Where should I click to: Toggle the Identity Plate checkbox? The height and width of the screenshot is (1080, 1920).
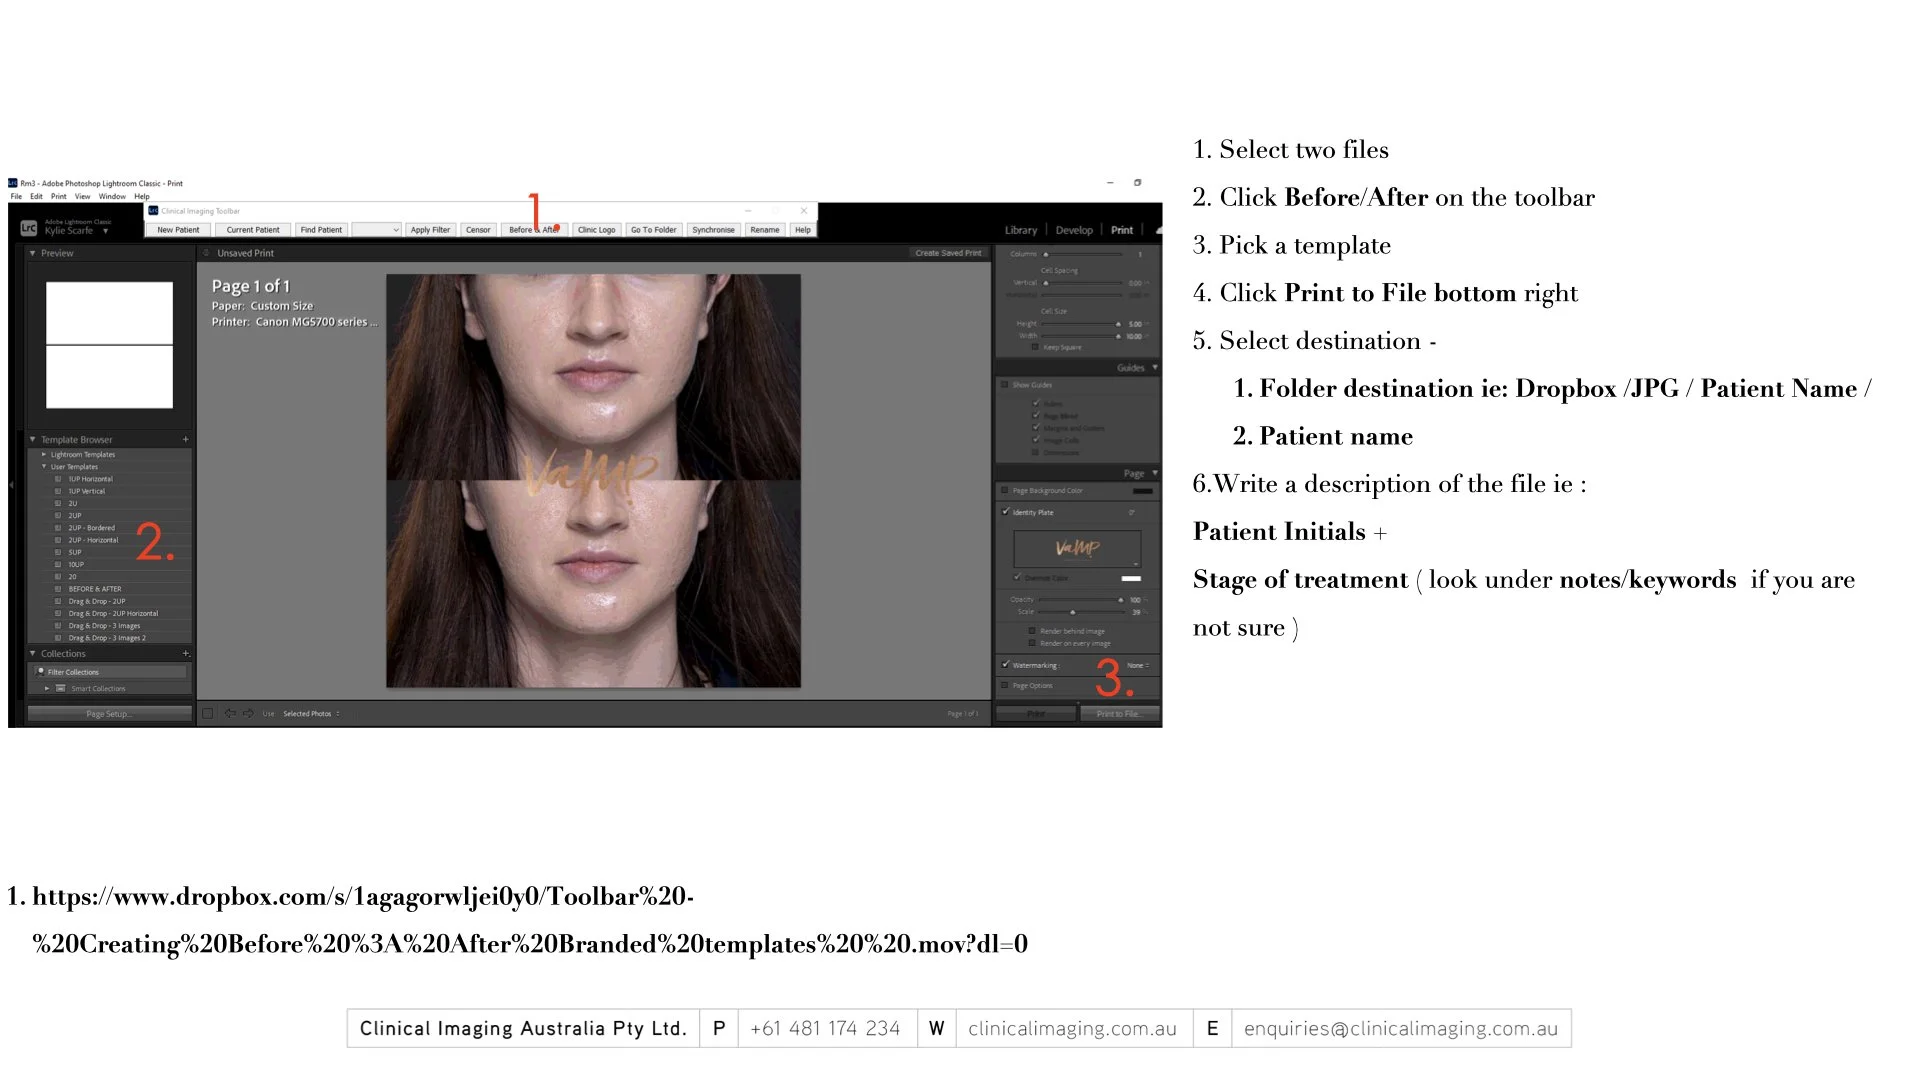1006,512
